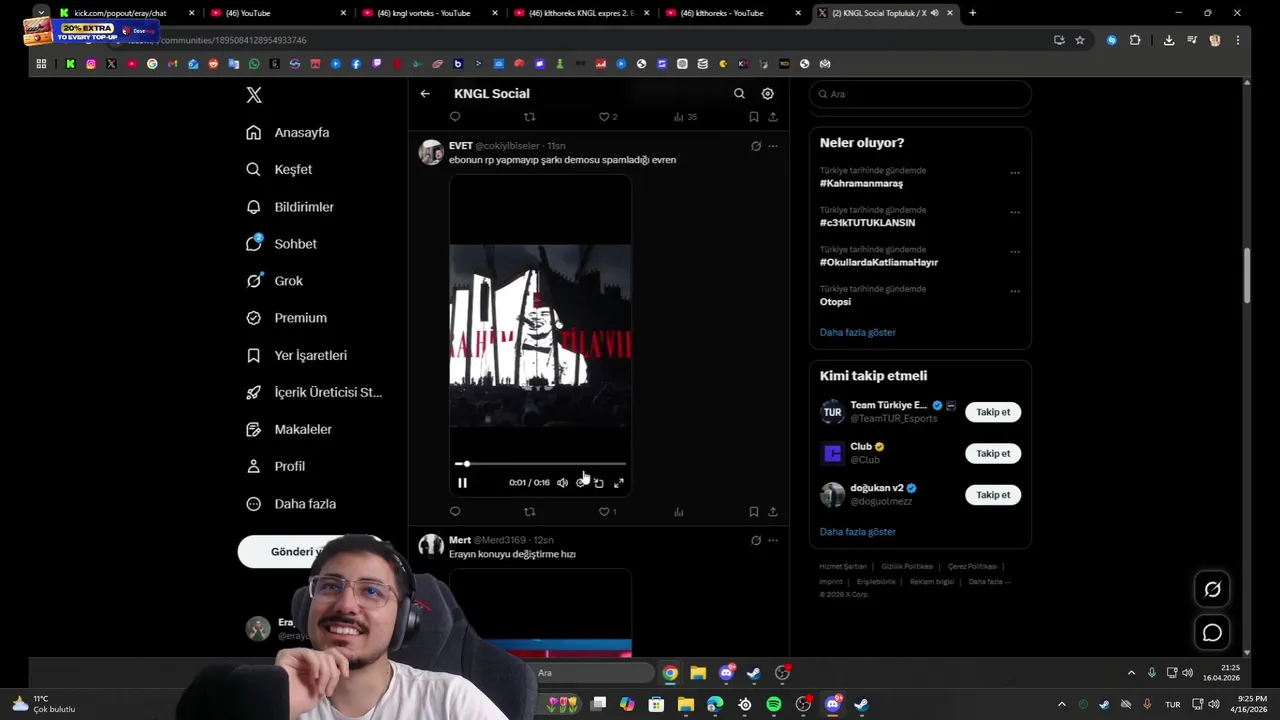Open Anasayfa in the sidebar
The width and height of the screenshot is (1280, 720).
tap(288, 133)
